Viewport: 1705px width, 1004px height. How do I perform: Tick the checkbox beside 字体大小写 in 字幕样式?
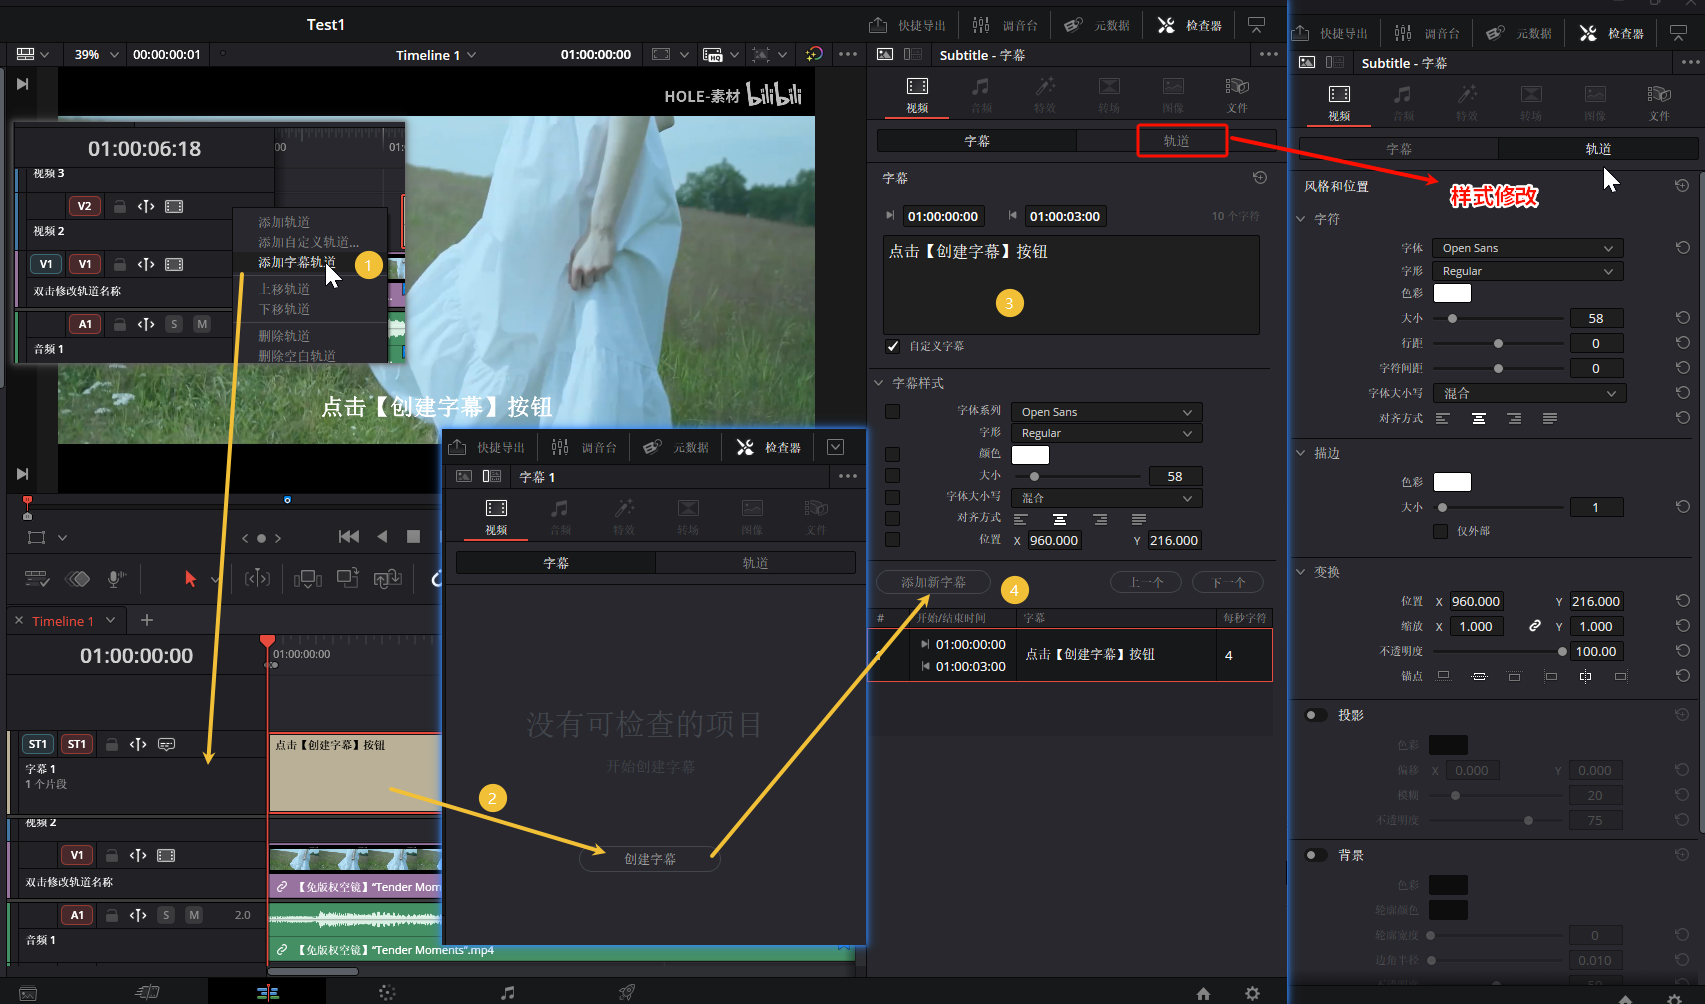(893, 497)
